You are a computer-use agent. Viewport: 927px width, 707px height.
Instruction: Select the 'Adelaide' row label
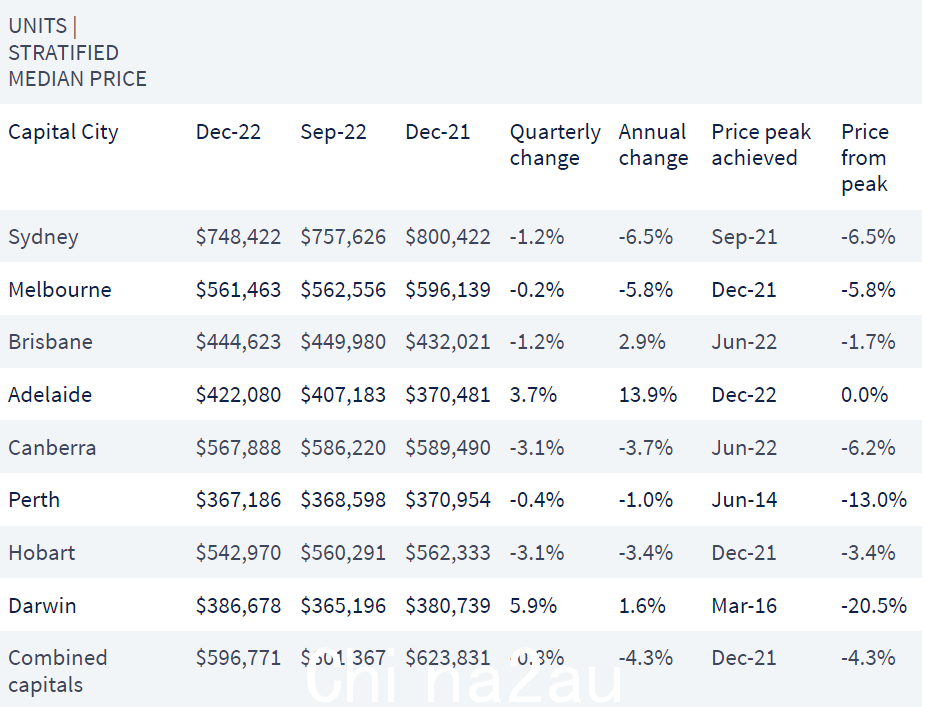[50, 394]
